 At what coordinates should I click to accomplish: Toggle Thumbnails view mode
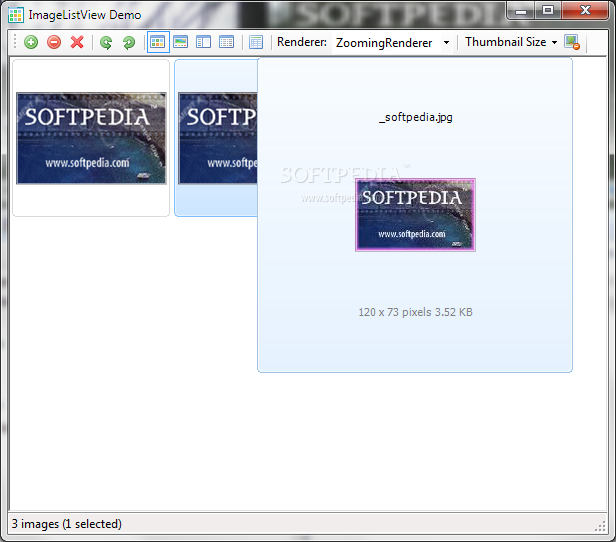[158, 42]
